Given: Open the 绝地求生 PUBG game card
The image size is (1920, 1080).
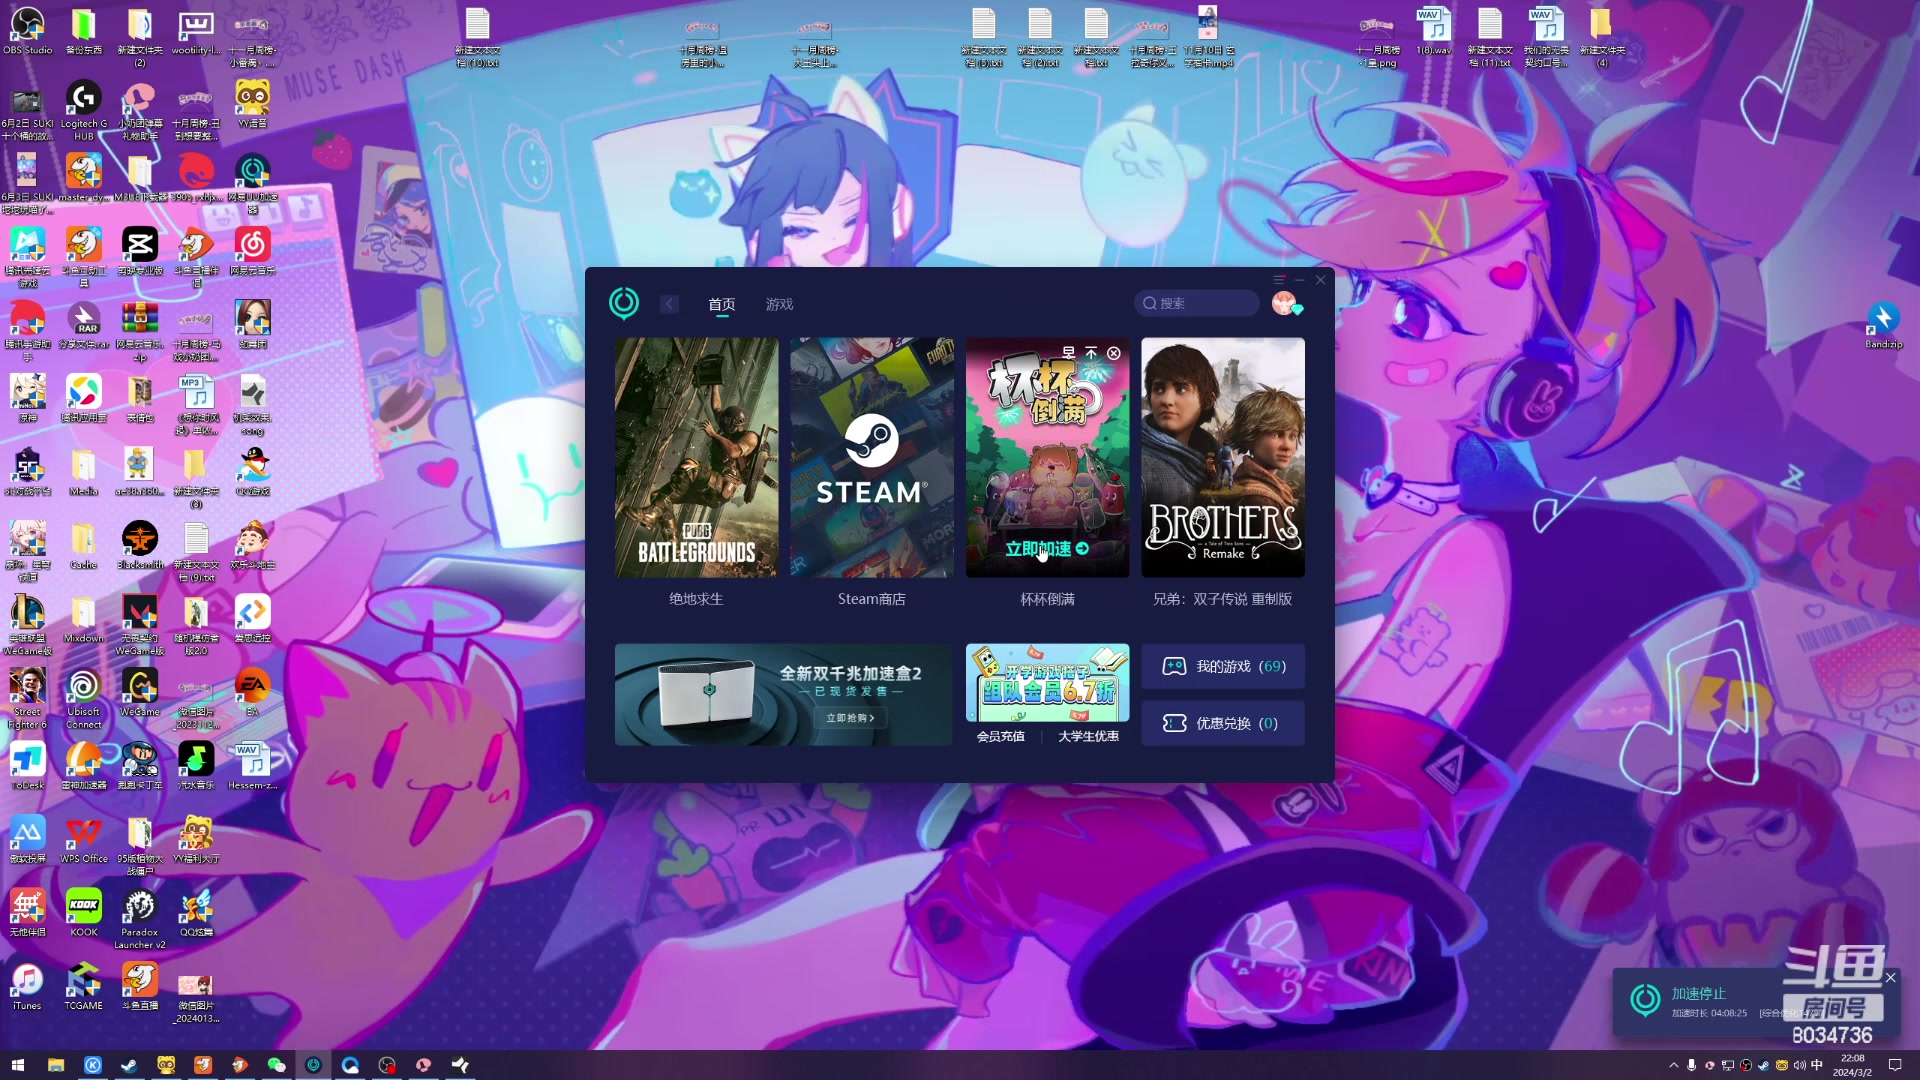Looking at the screenshot, I should coord(696,457).
